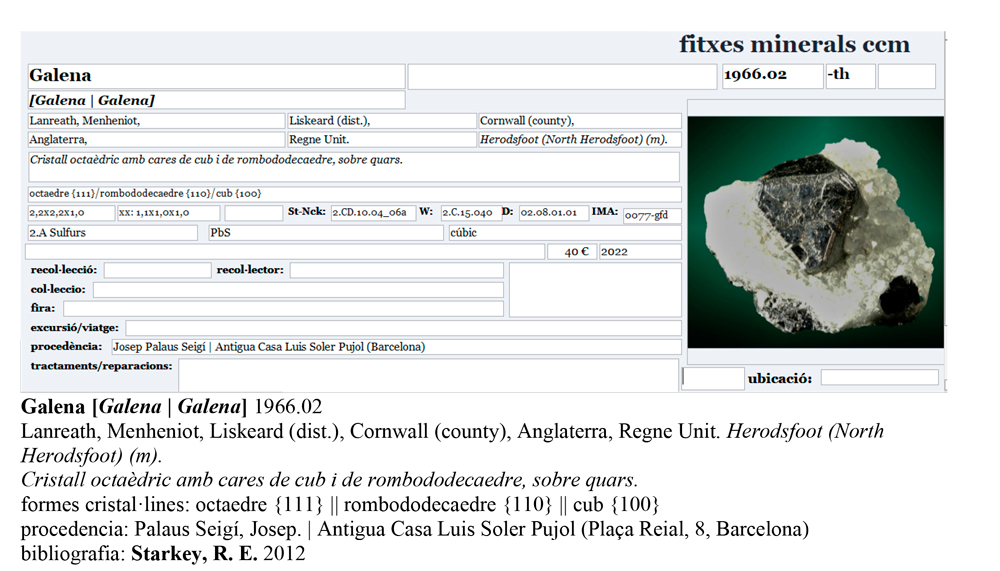Screen dimensions: 1000x571
Task: Select the Regne Unit. country field
Action: coord(381,139)
